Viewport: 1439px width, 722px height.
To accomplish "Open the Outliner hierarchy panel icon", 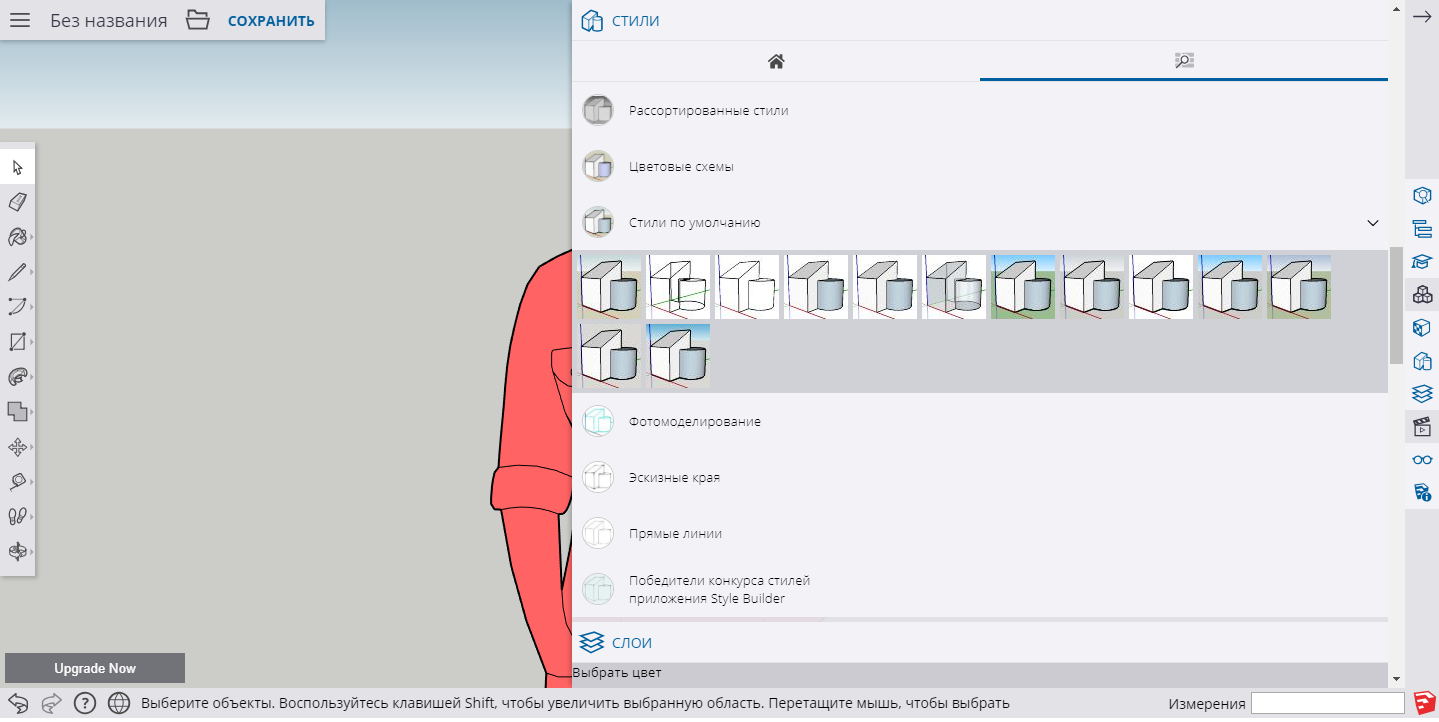I will (x=1422, y=228).
